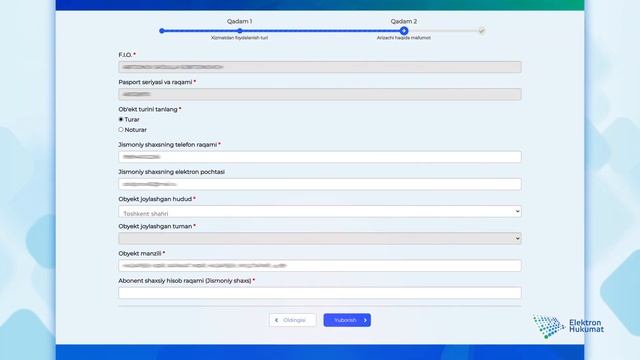Focus the Jismoniy shaxsning telefon raqami field
Viewport: 640px width, 360px height.
tap(320, 157)
